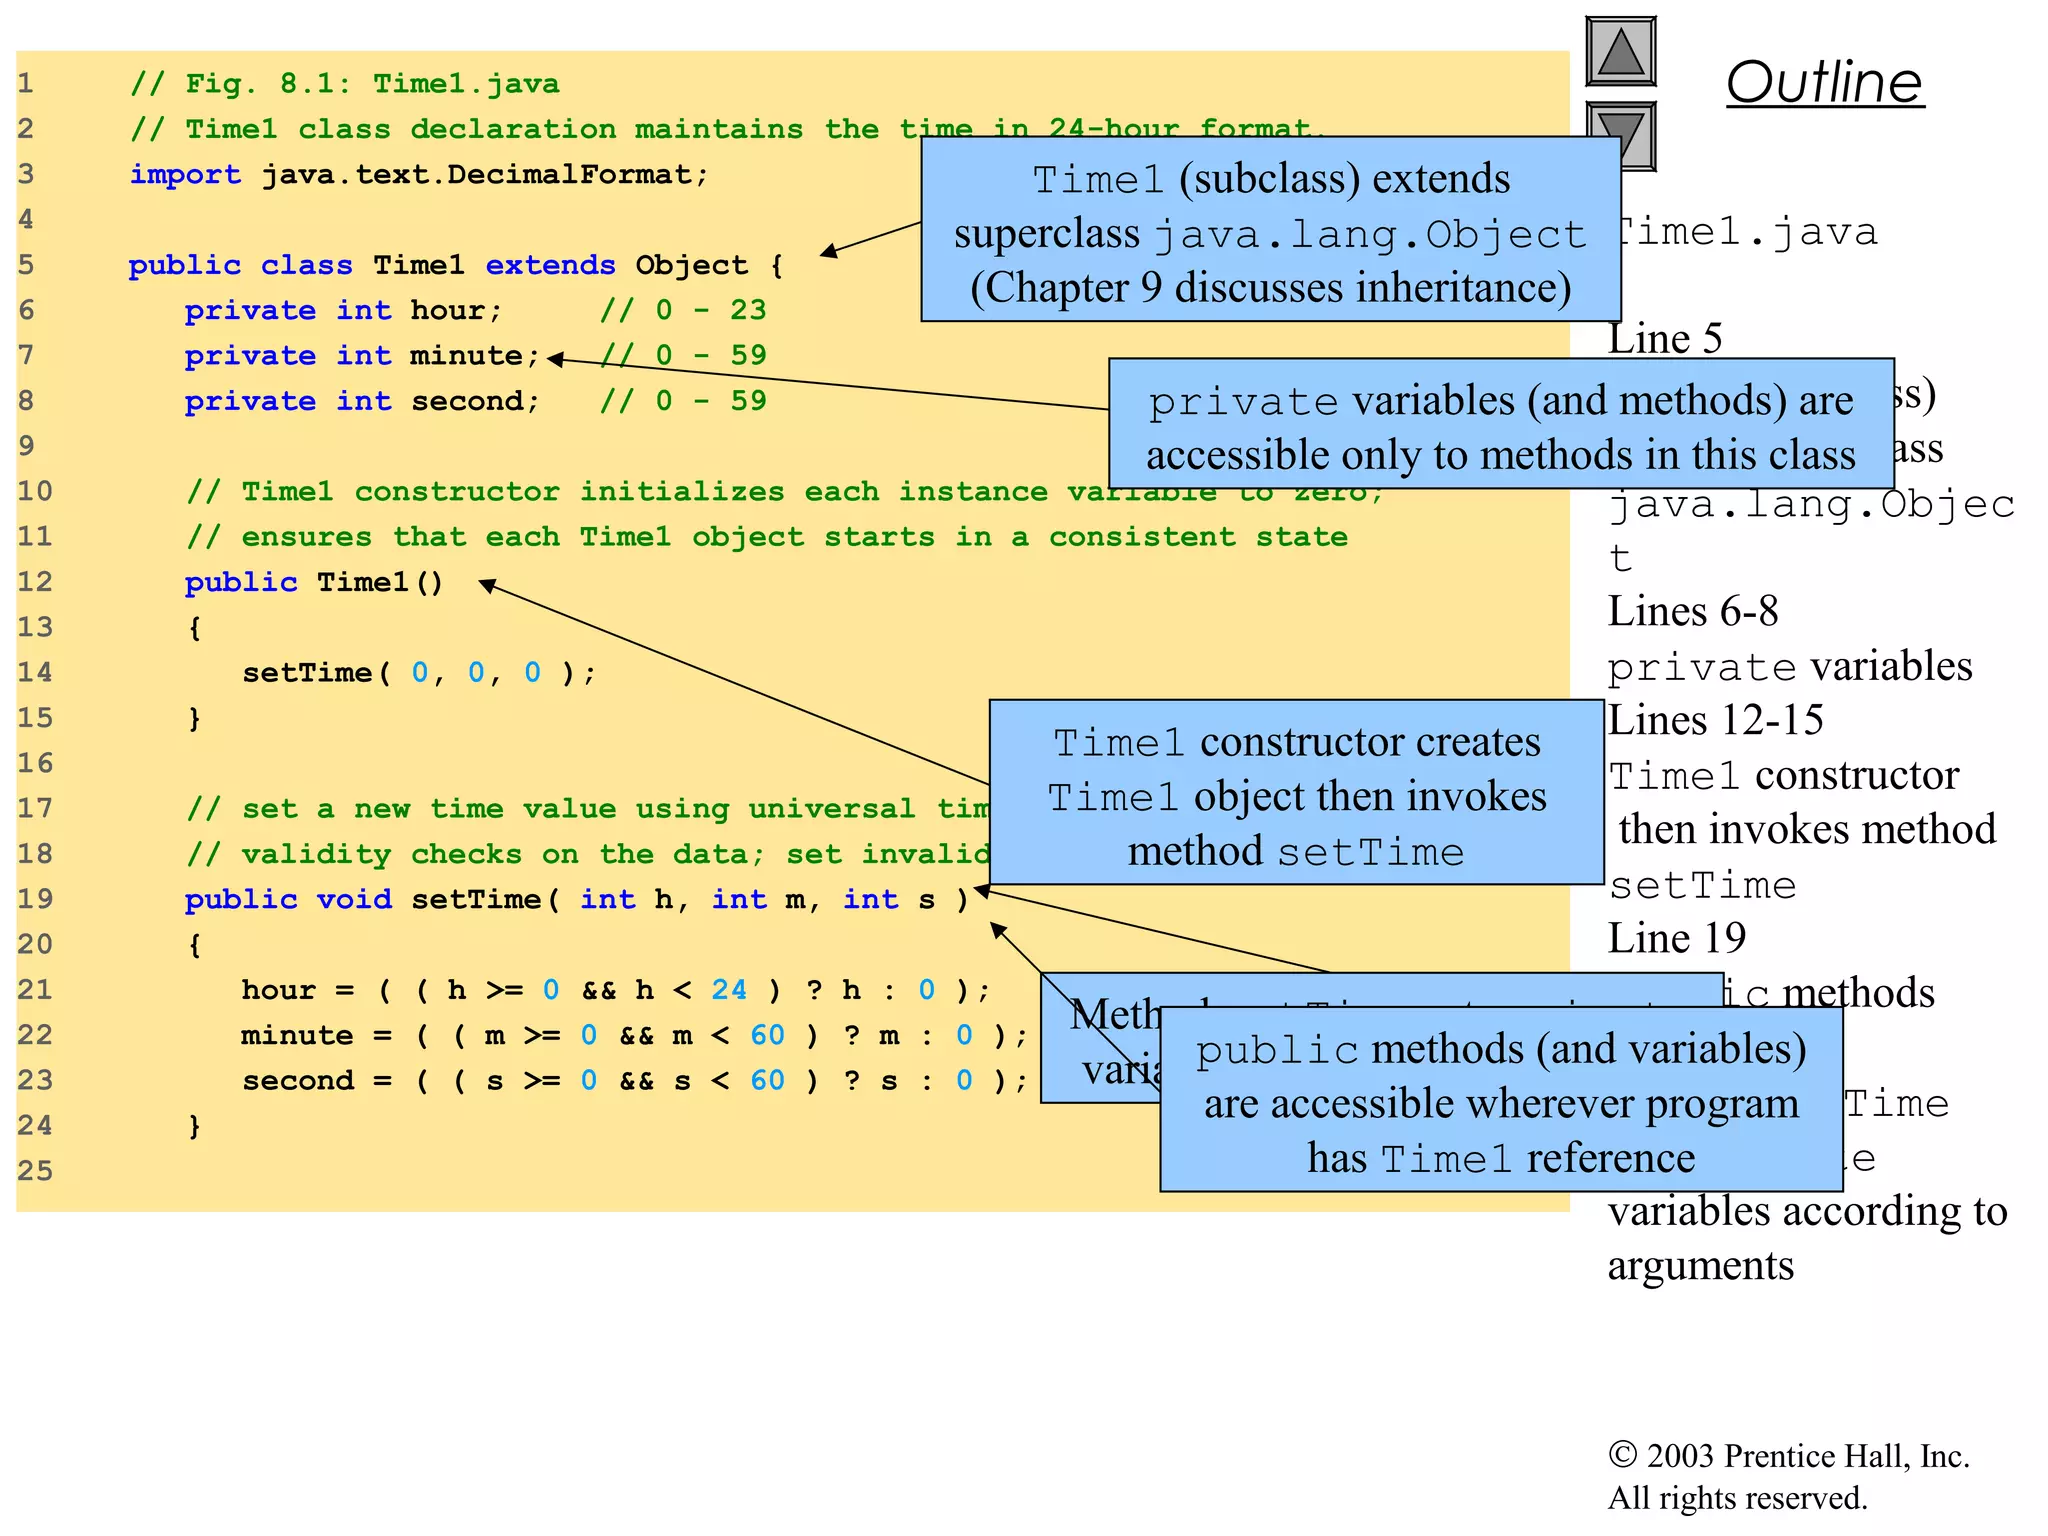2048x1536 pixels.
Task: Click '© 2003 Prentice Hall, Inc.' copyright text
Action: pyautogui.click(x=1789, y=1456)
